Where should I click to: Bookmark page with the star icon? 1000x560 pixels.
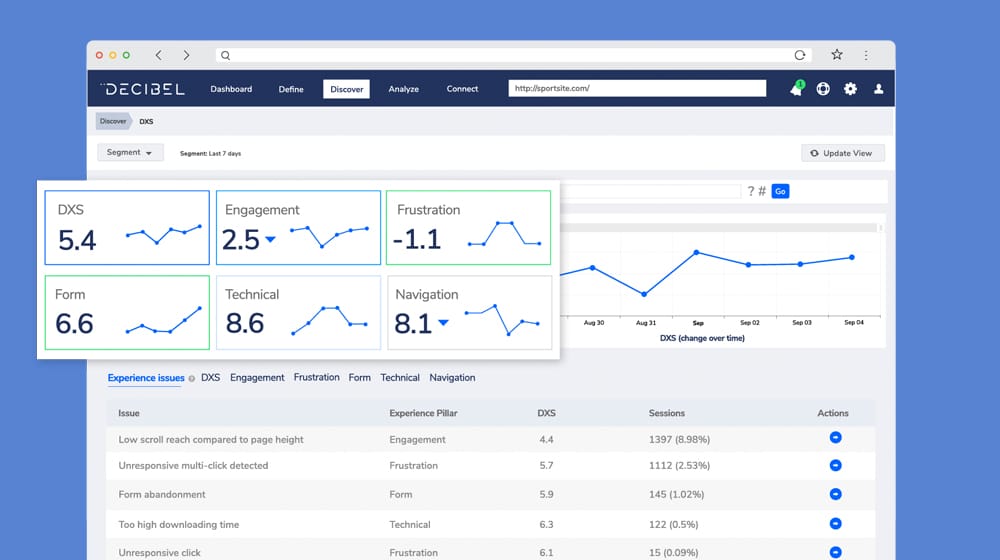837,55
